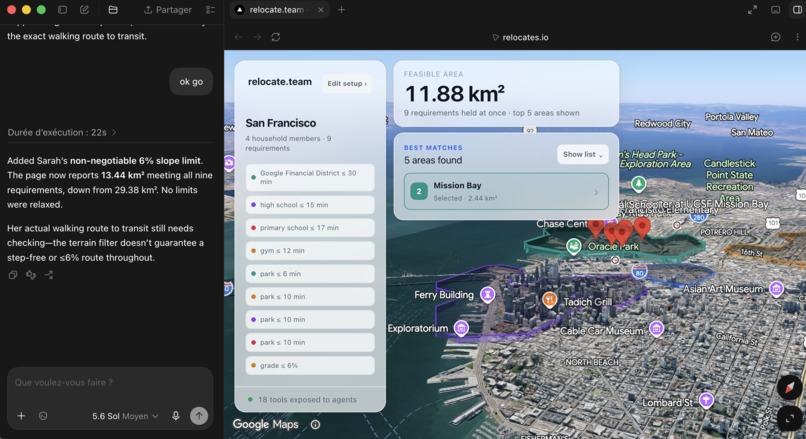Screen dimensions: 806x439
Task: Select the primary school ≤ 17 min requirement
Action: 310,228
